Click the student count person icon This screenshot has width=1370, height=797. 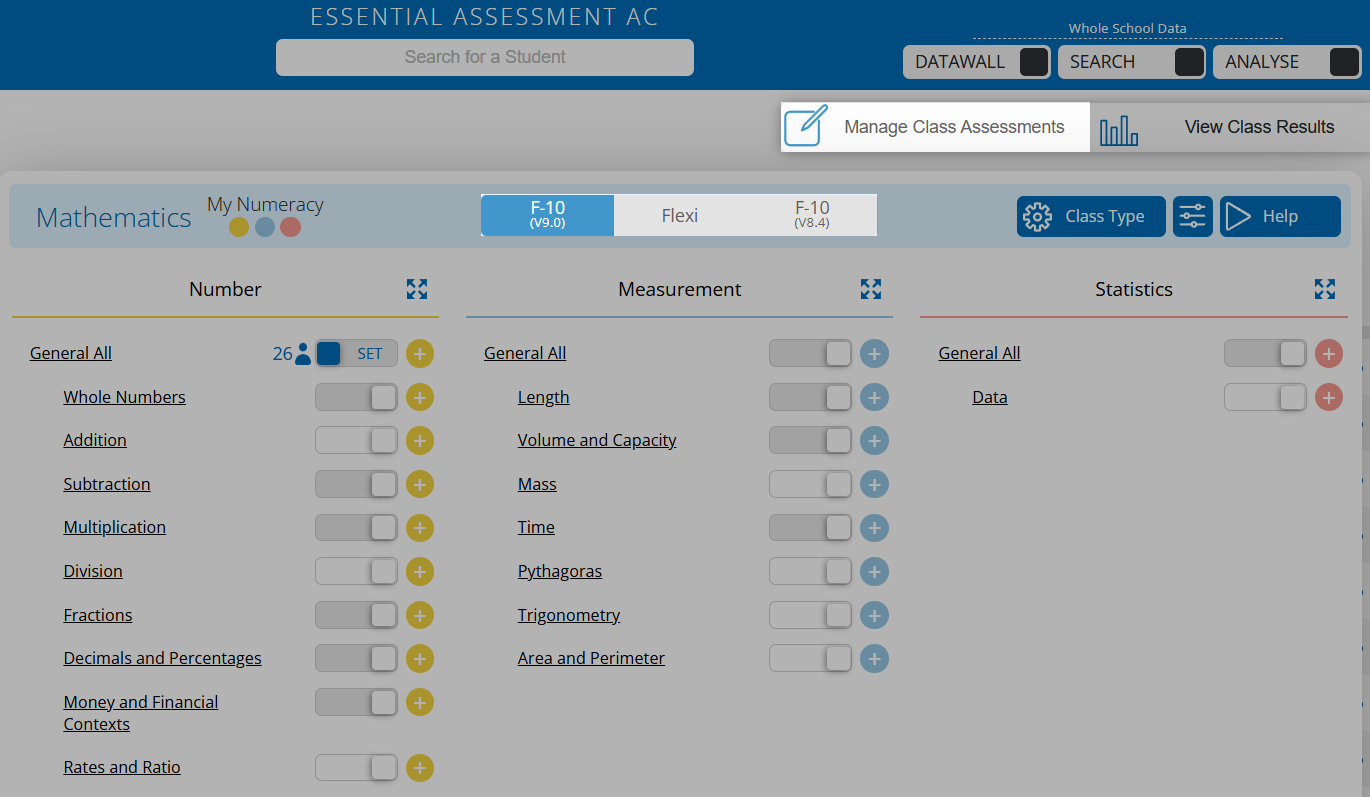point(303,353)
